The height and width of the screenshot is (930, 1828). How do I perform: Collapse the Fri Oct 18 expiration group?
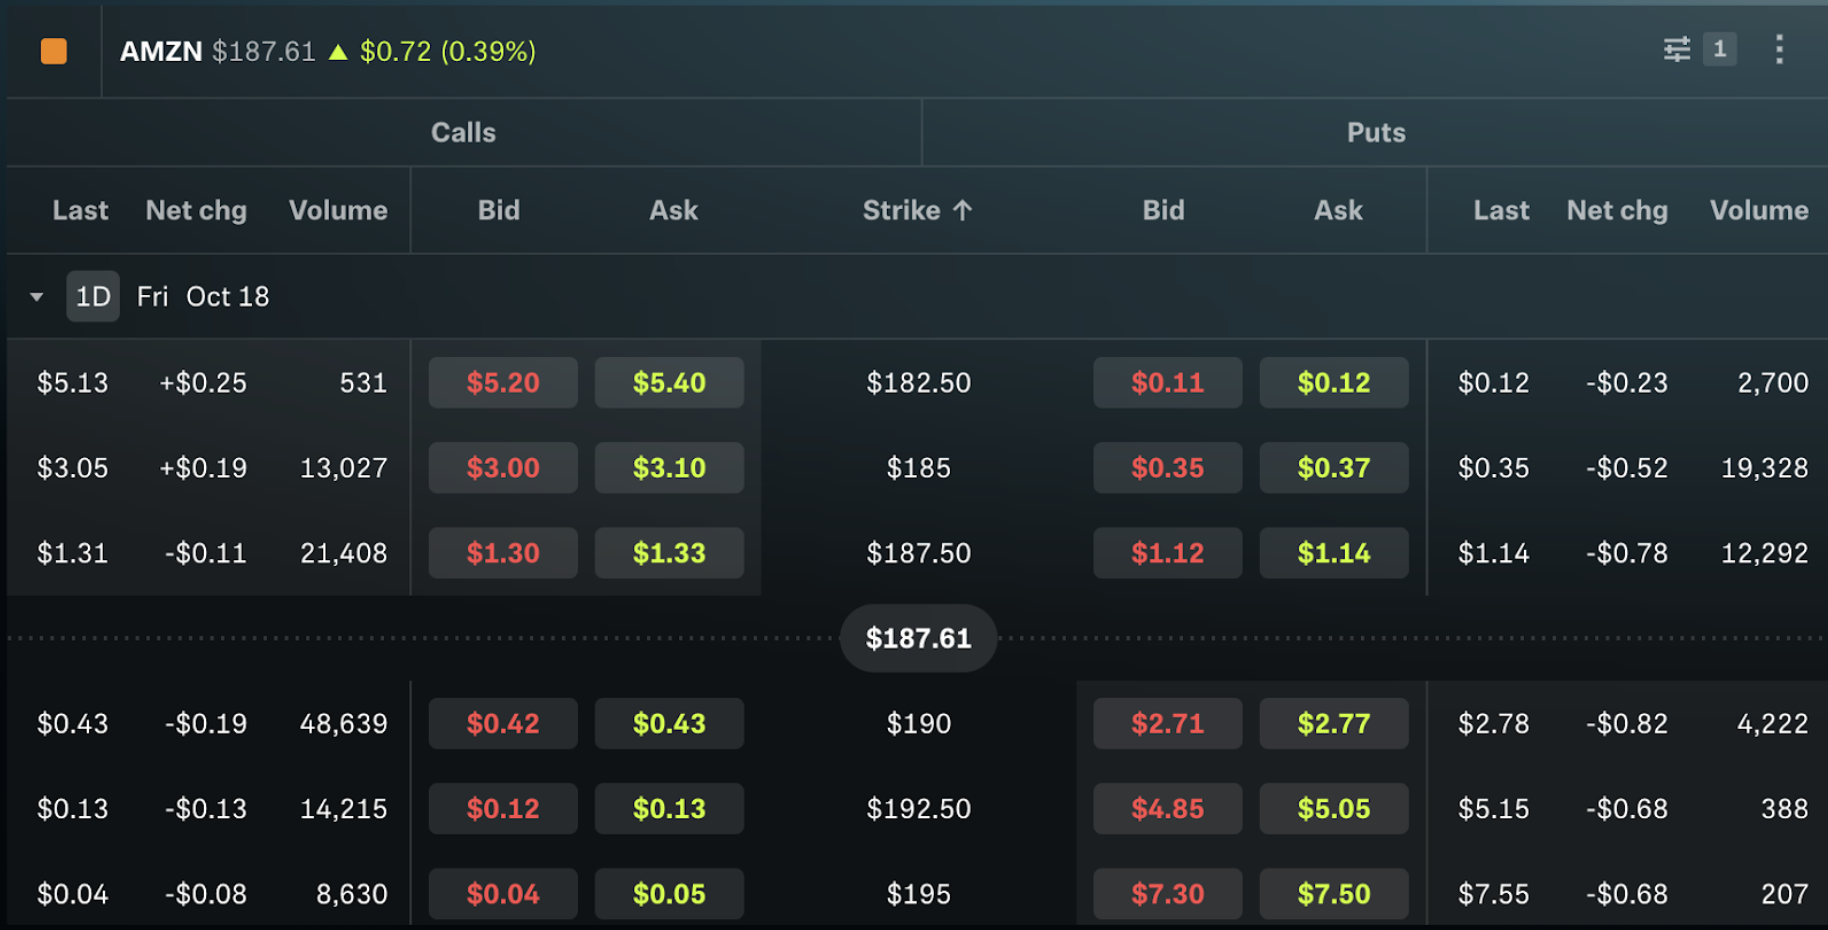pos(37,297)
